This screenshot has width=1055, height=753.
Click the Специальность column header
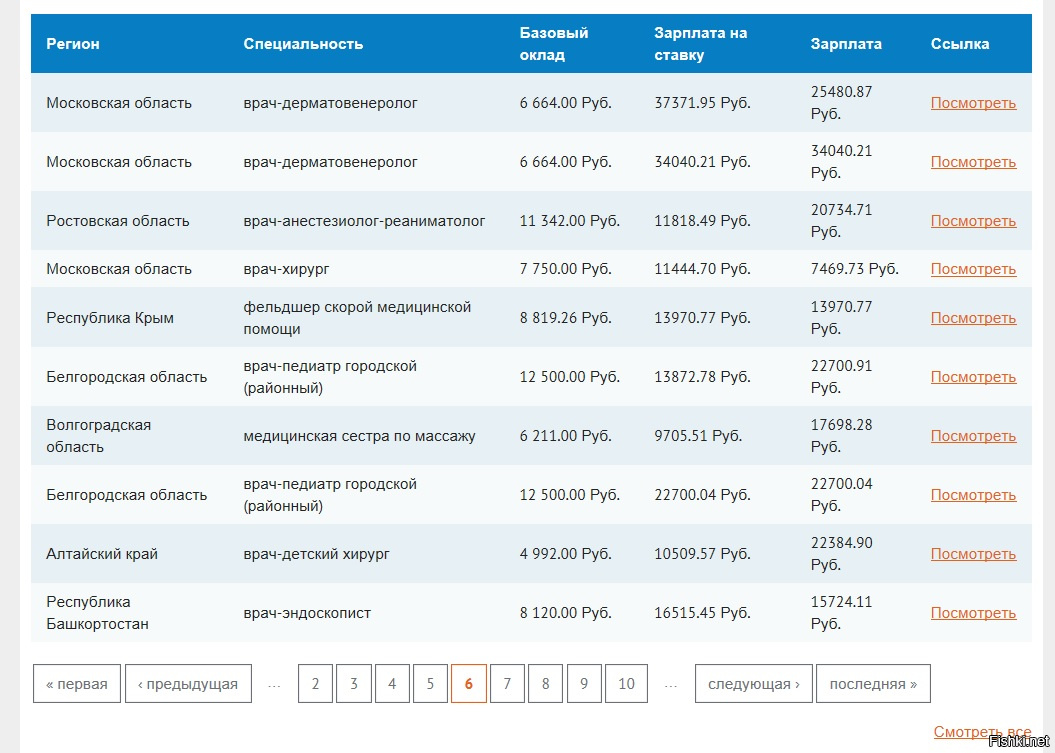point(303,44)
